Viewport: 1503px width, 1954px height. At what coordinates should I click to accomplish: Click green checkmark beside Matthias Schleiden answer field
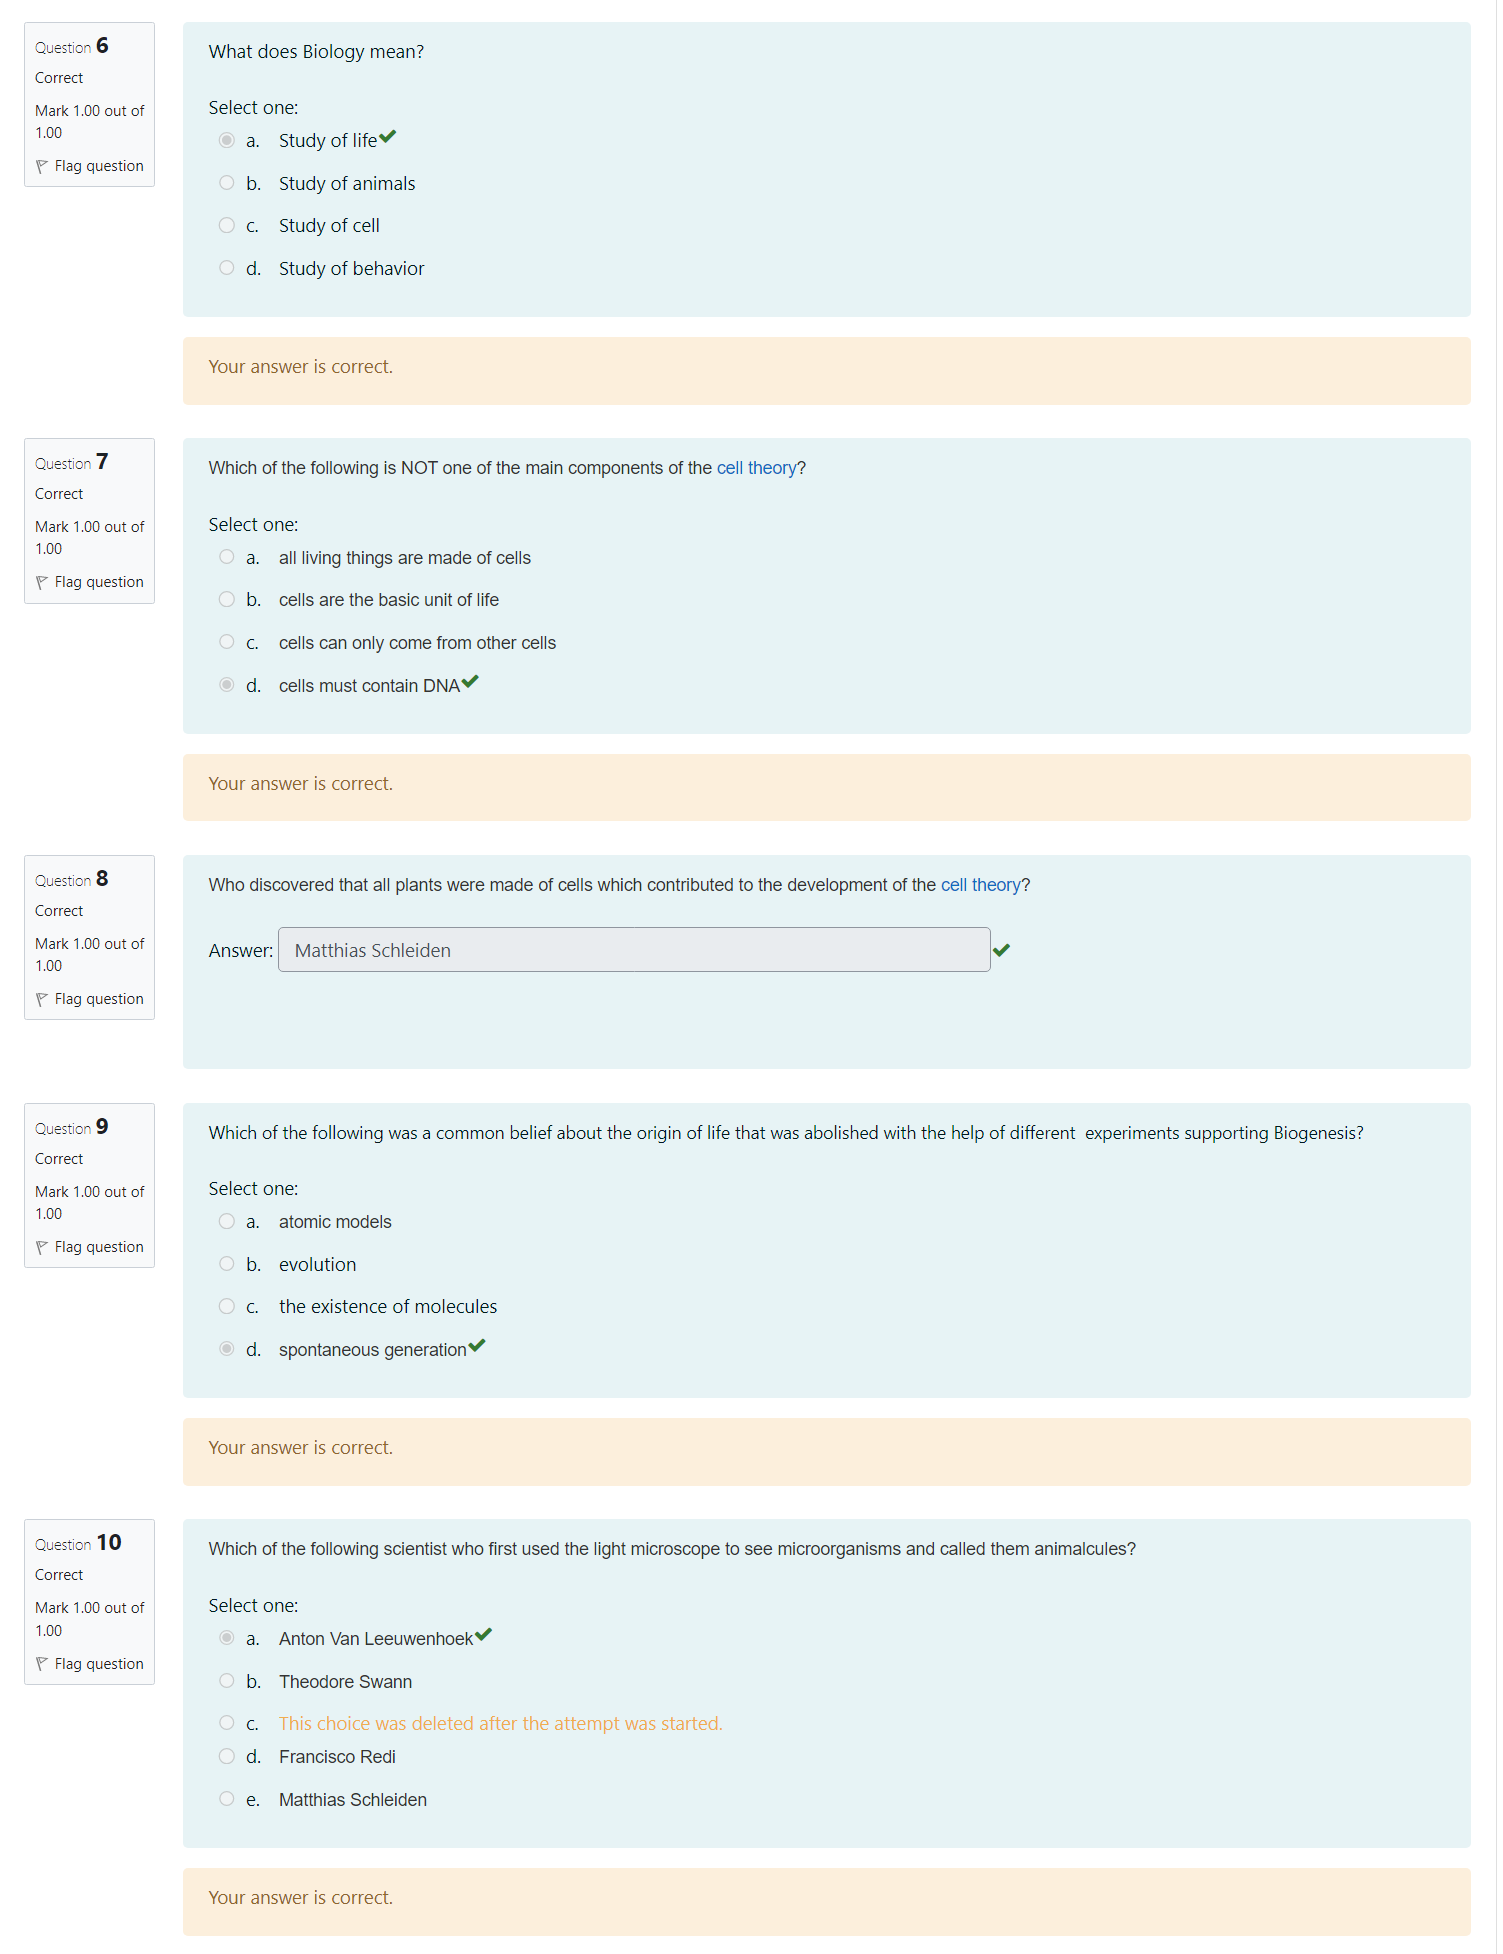click(1002, 950)
